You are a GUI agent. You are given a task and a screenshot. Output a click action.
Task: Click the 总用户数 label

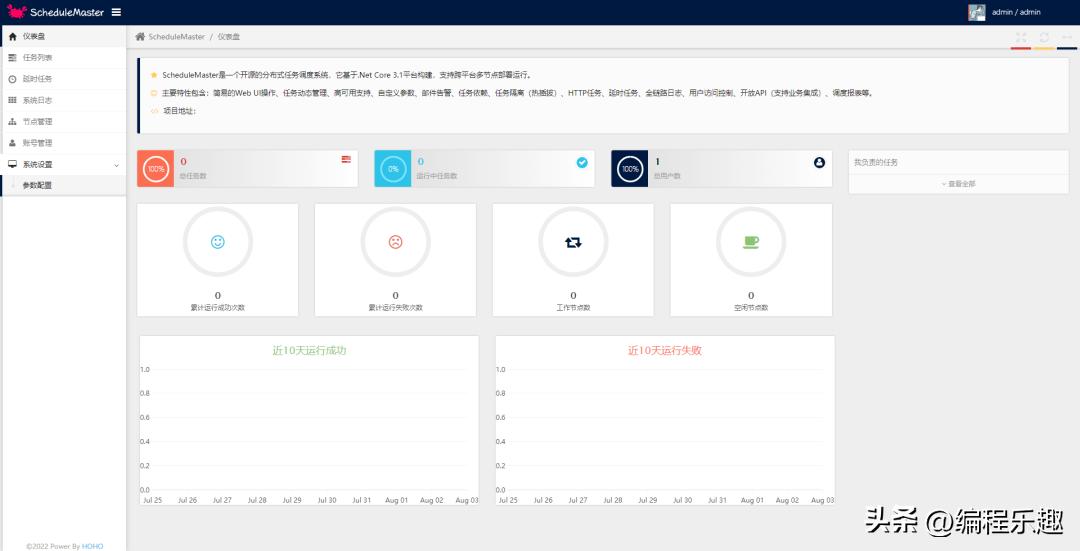(667, 176)
